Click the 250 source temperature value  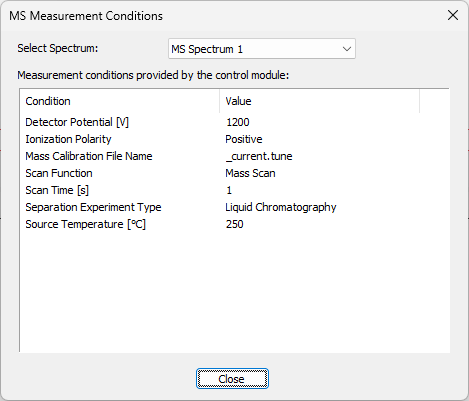coord(234,224)
